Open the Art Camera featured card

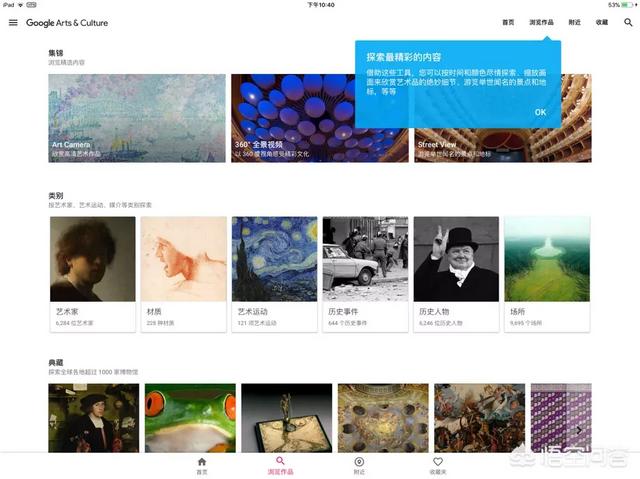(x=137, y=118)
